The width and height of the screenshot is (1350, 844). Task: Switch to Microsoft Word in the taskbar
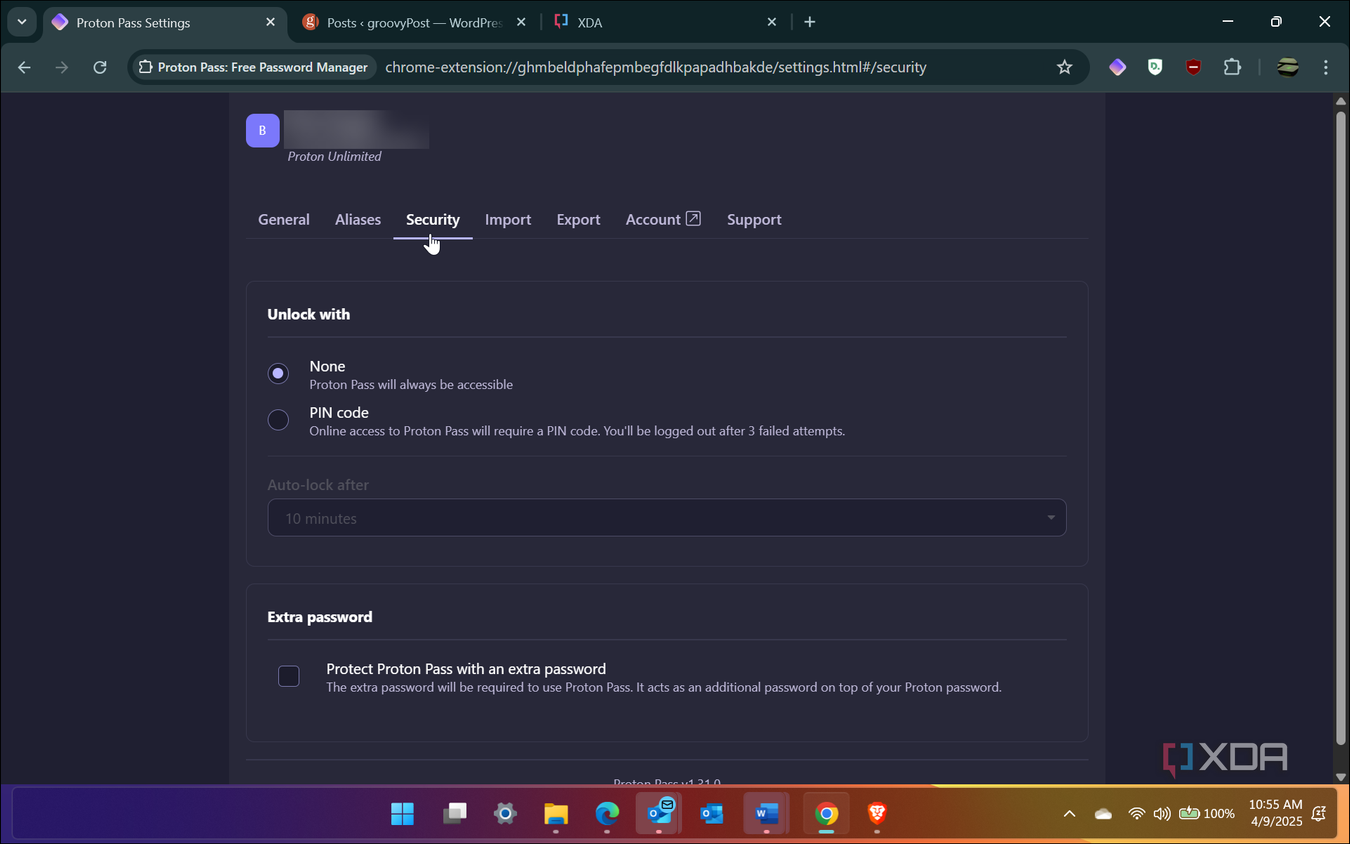pos(766,814)
